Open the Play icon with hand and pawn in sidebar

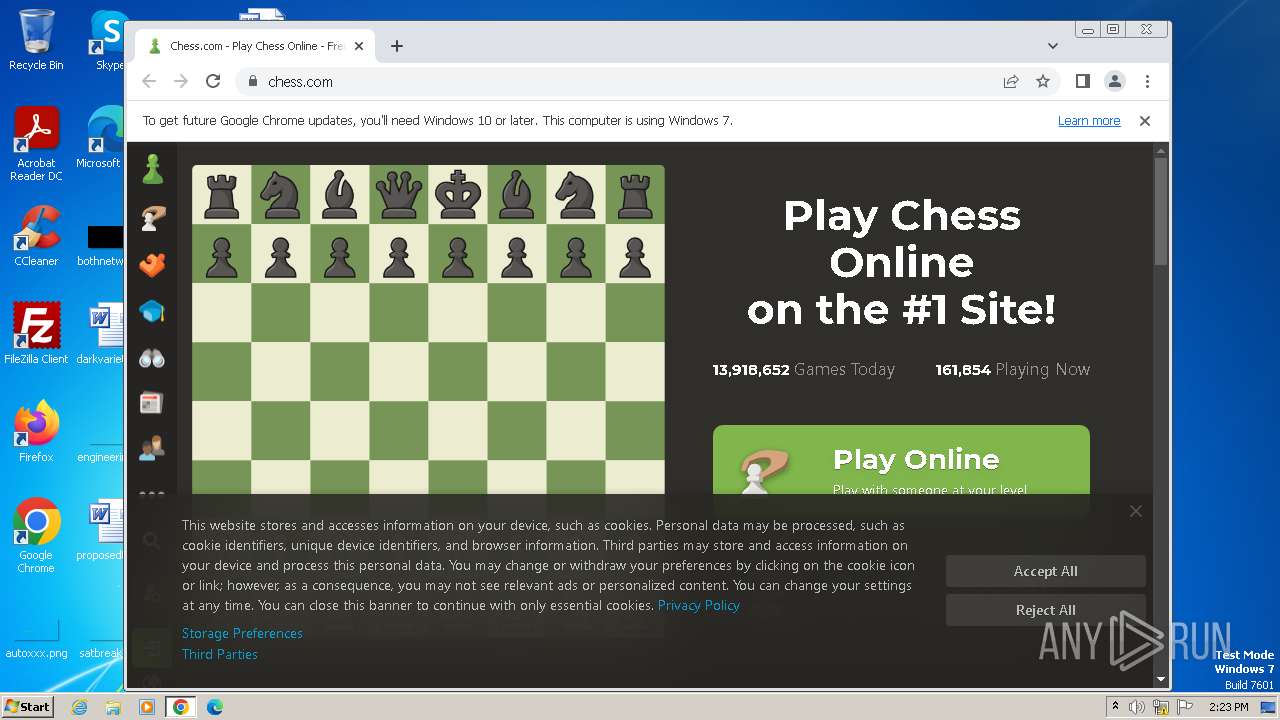(152, 218)
